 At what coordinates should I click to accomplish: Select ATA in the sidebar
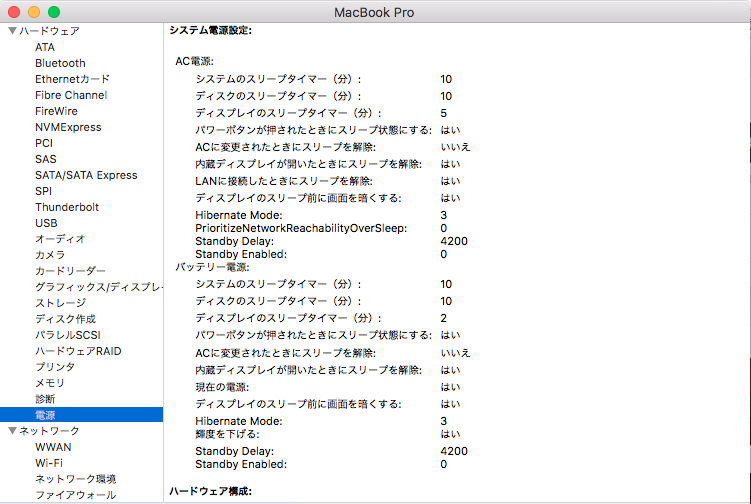(x=45, y=47)
